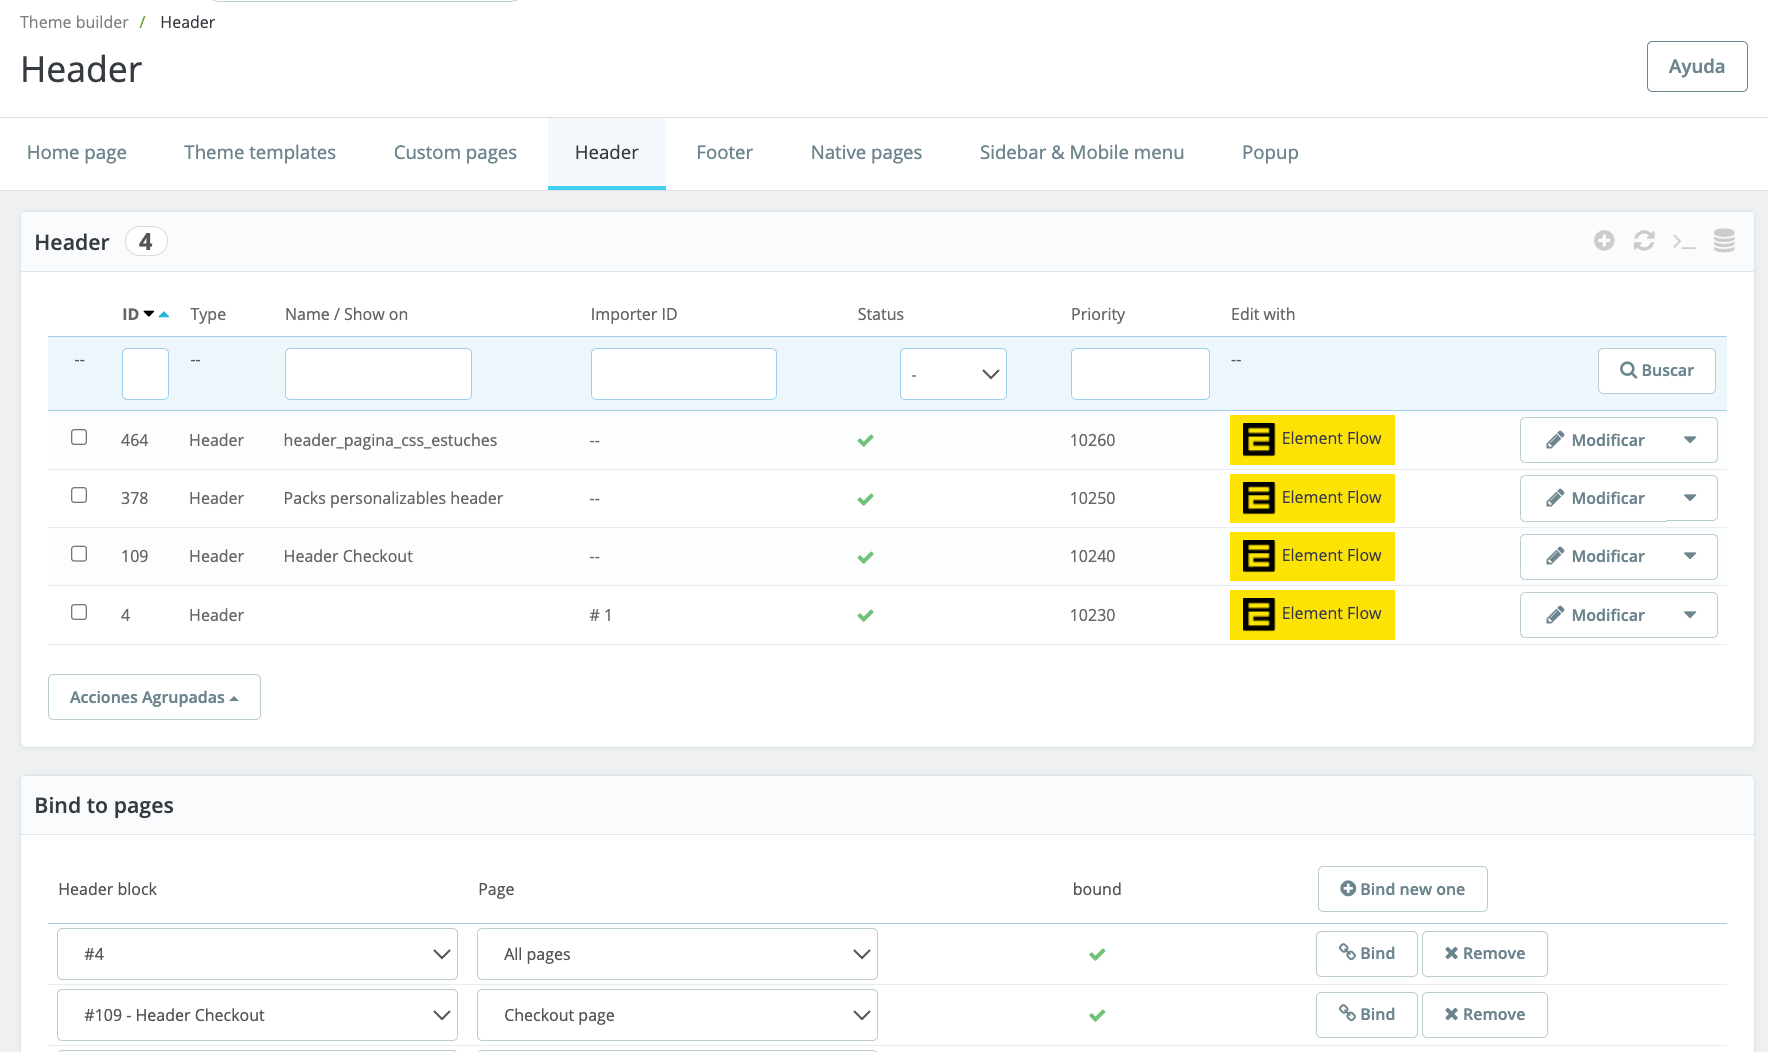Open Element Flow for header_pagina_css_estuches
Screen dimensions: 1768x1052
coord(1312,440)
